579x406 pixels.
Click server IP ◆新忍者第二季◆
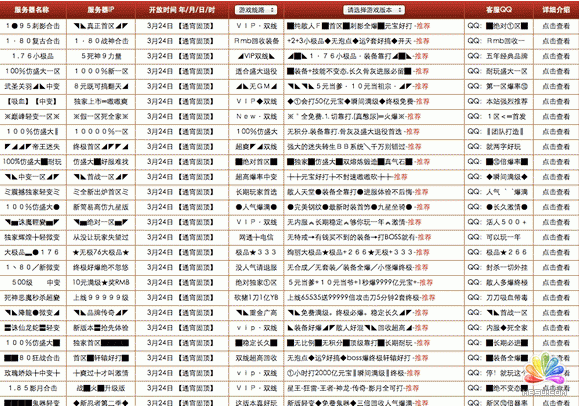[101, 403]
